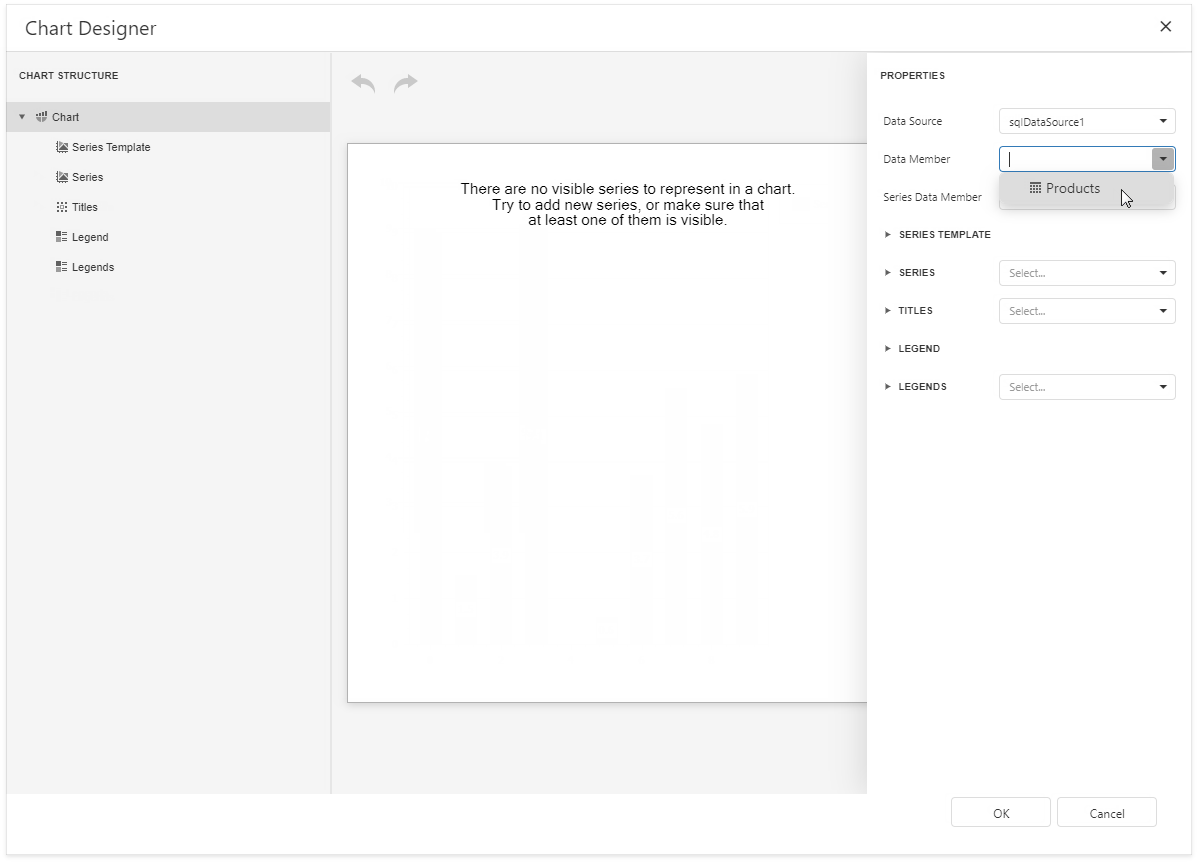This screenshot has width=1198, height=863.
Task: Click the redo arrow icon
Action: (406, 82)
